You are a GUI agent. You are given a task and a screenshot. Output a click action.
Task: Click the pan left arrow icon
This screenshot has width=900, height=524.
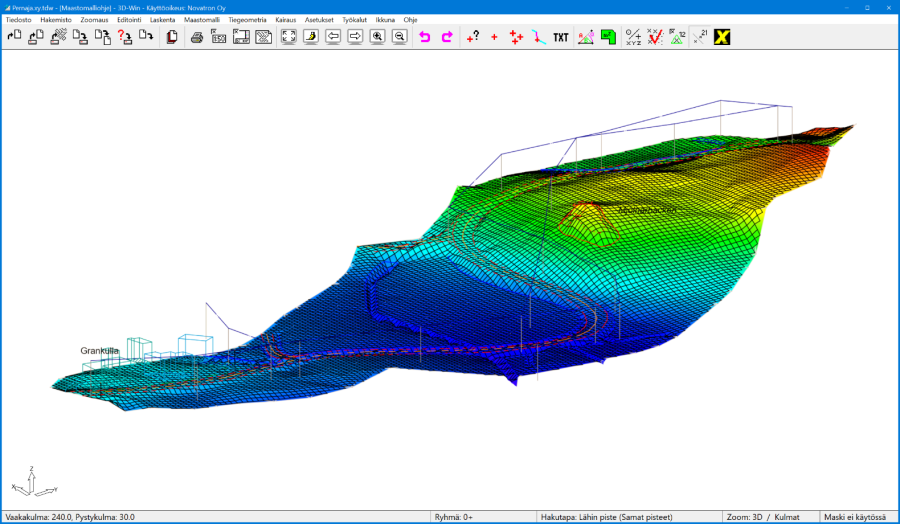[333, 37]
